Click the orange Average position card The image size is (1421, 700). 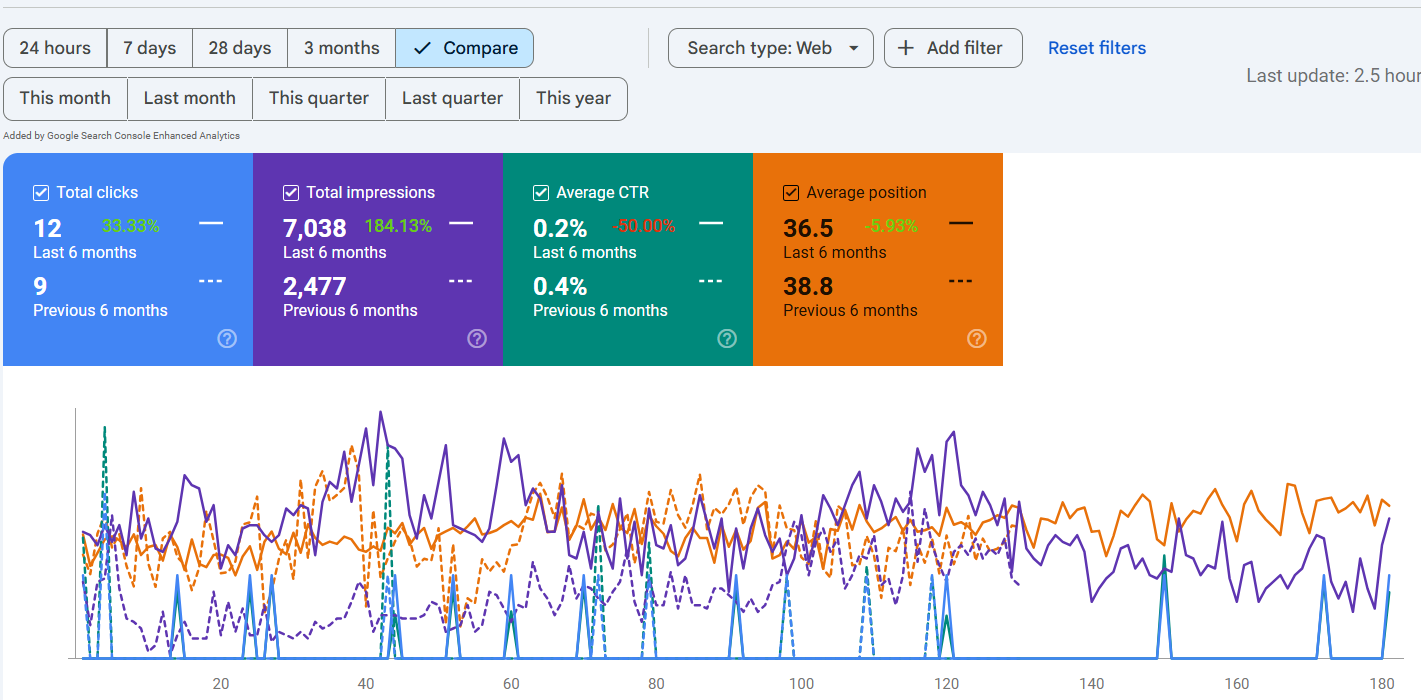[877, 260]
